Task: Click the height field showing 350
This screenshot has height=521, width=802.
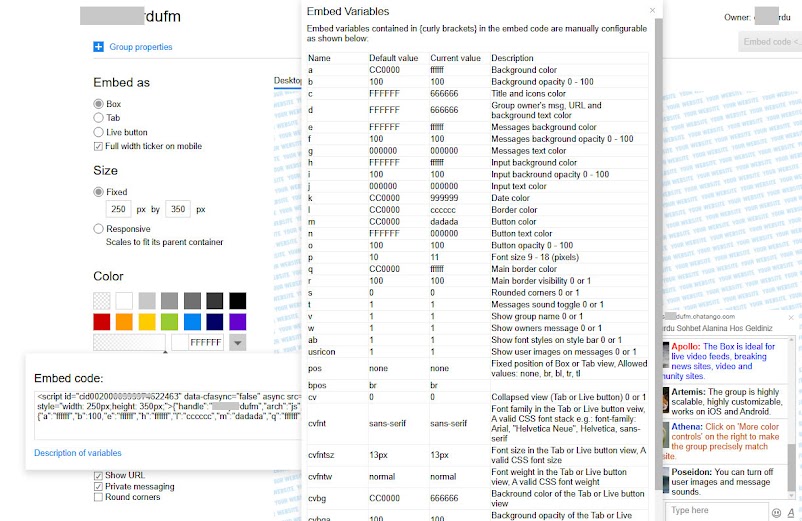Action: pos(178,209)
